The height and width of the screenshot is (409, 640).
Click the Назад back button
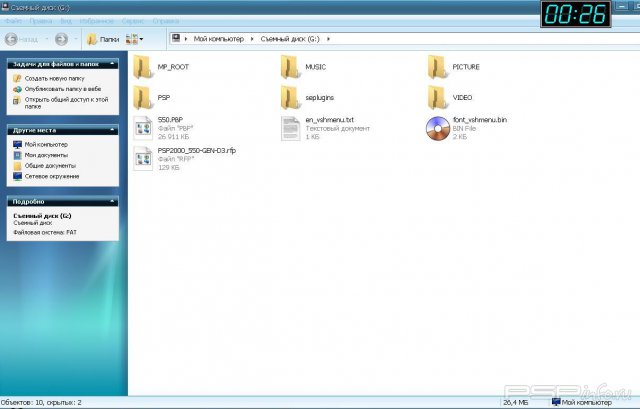coord(24,39)
